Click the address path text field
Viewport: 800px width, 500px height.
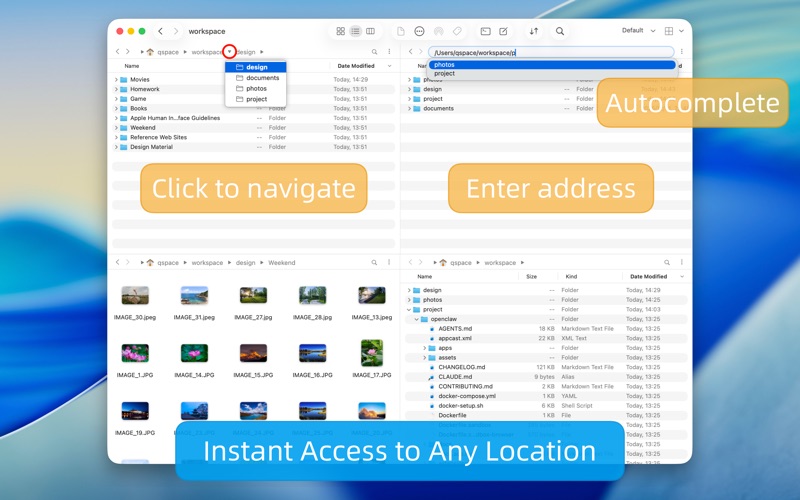point(550,52)
